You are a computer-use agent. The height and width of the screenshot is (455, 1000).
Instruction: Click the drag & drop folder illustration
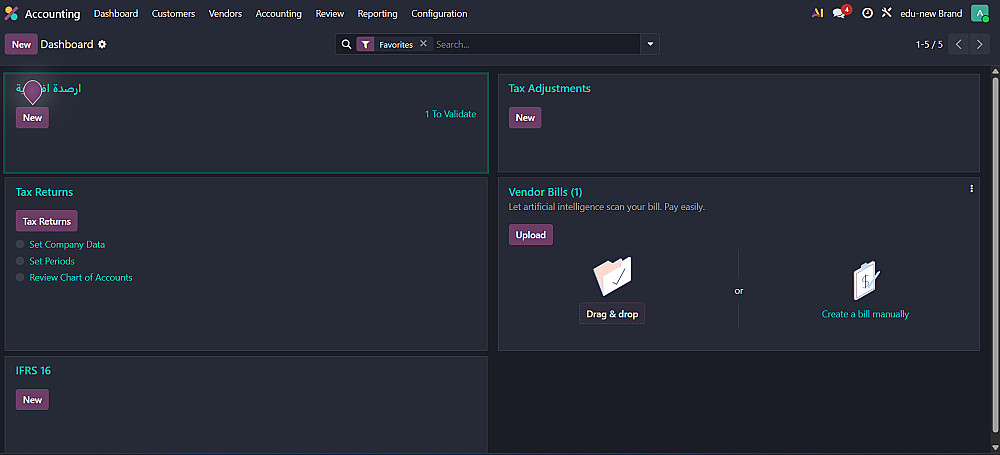[612, 276]
